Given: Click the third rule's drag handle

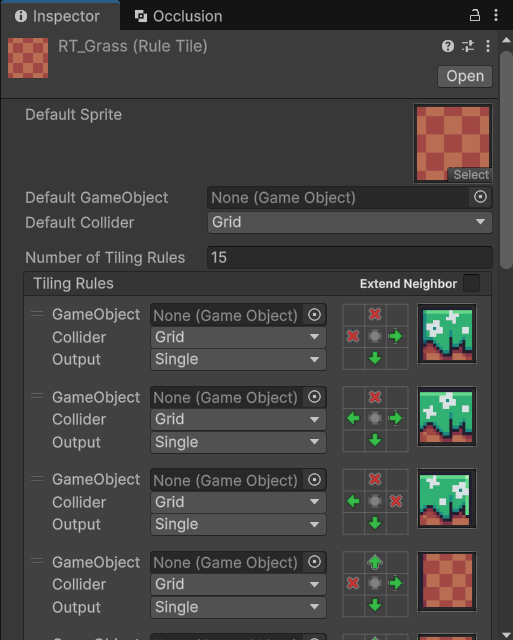Looking at the screenshot, I should coord(37,479).
